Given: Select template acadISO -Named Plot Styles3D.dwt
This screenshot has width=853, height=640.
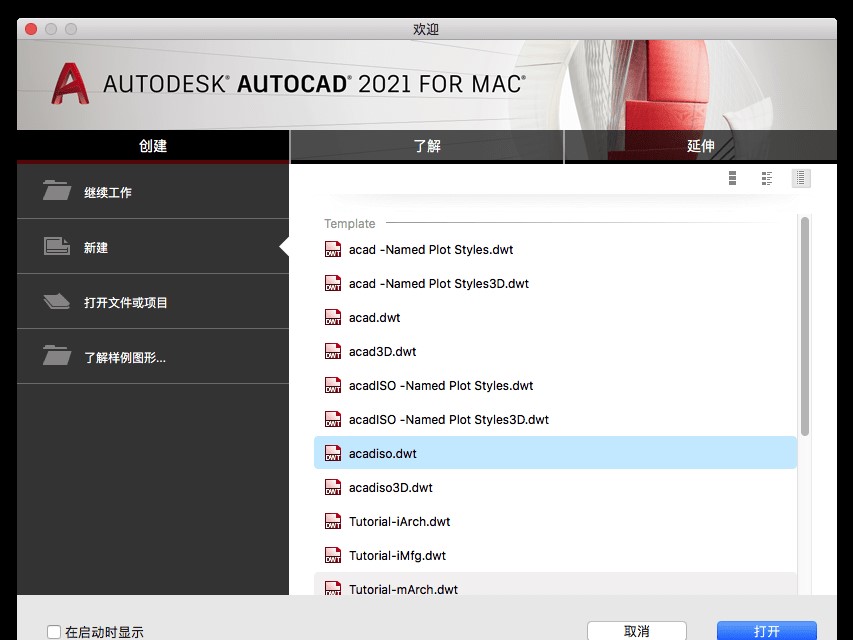Looking at the screenshot, I should click(555, 420).
